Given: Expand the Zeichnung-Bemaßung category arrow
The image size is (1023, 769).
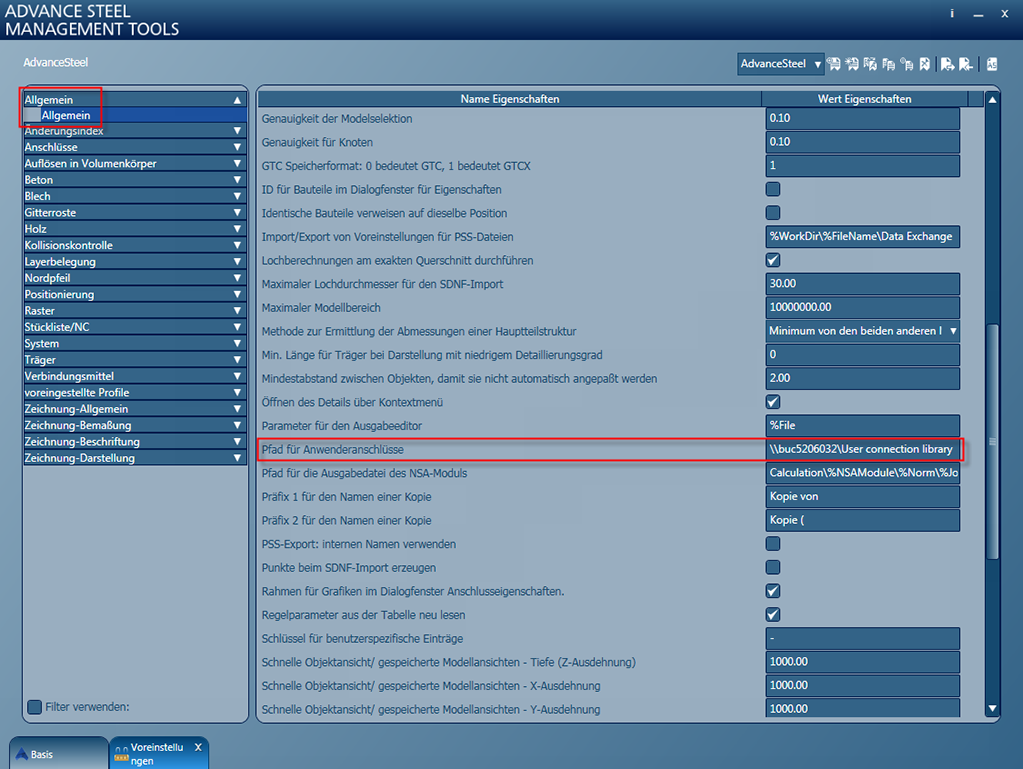Looking at the screenshot, I should [x=237, y=425].
